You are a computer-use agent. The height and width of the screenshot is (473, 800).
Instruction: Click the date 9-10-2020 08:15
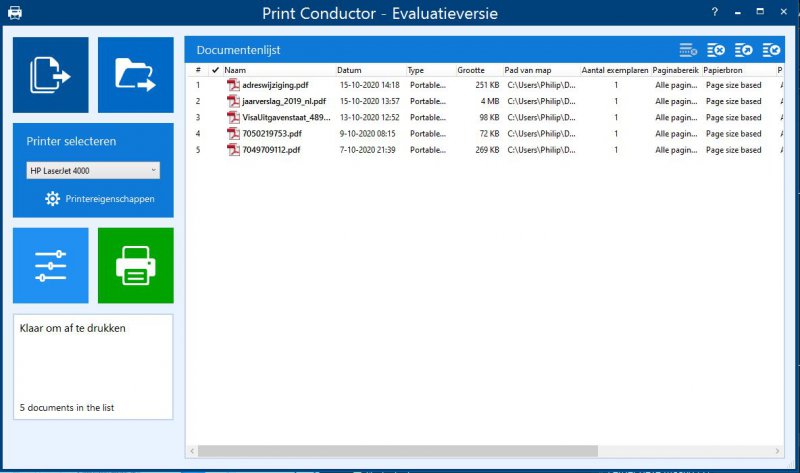pyautogui.click(x=368, y=134)
